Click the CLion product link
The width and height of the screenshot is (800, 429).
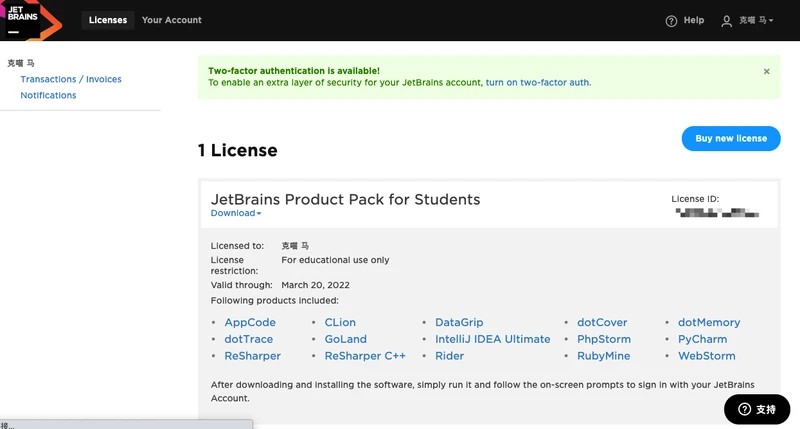click(340, 323)
